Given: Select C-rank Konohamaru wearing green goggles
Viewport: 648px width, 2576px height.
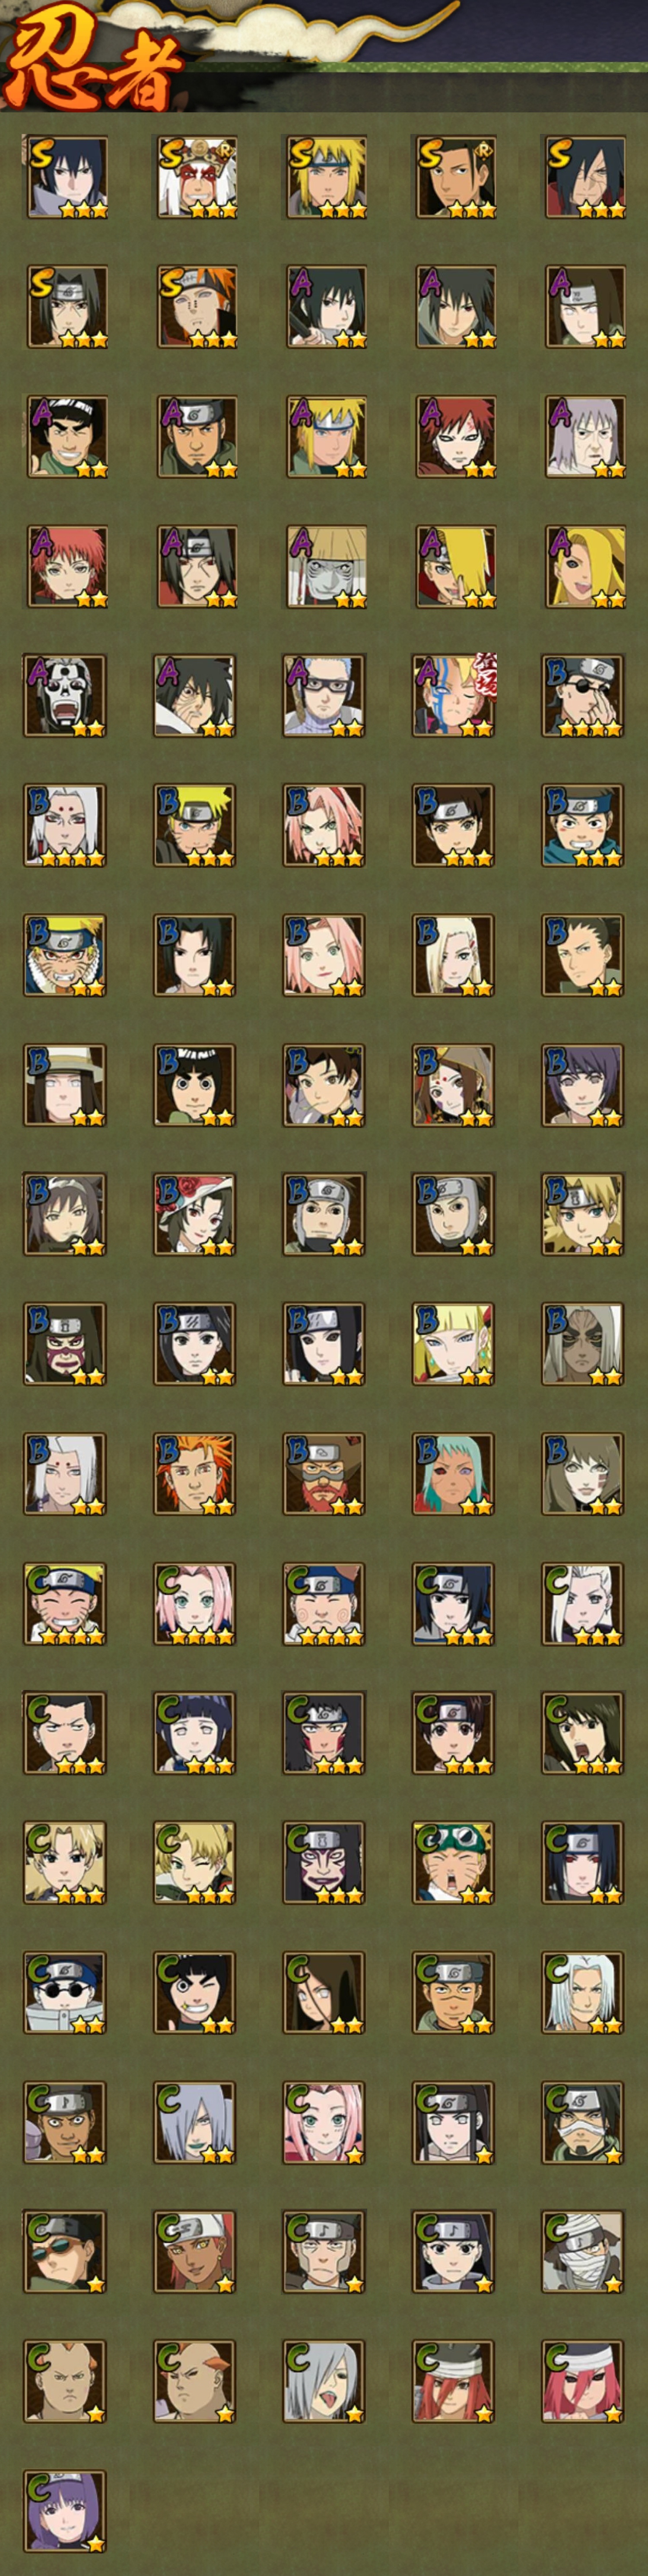Looking at the screenshot, I should [455, 1862].
